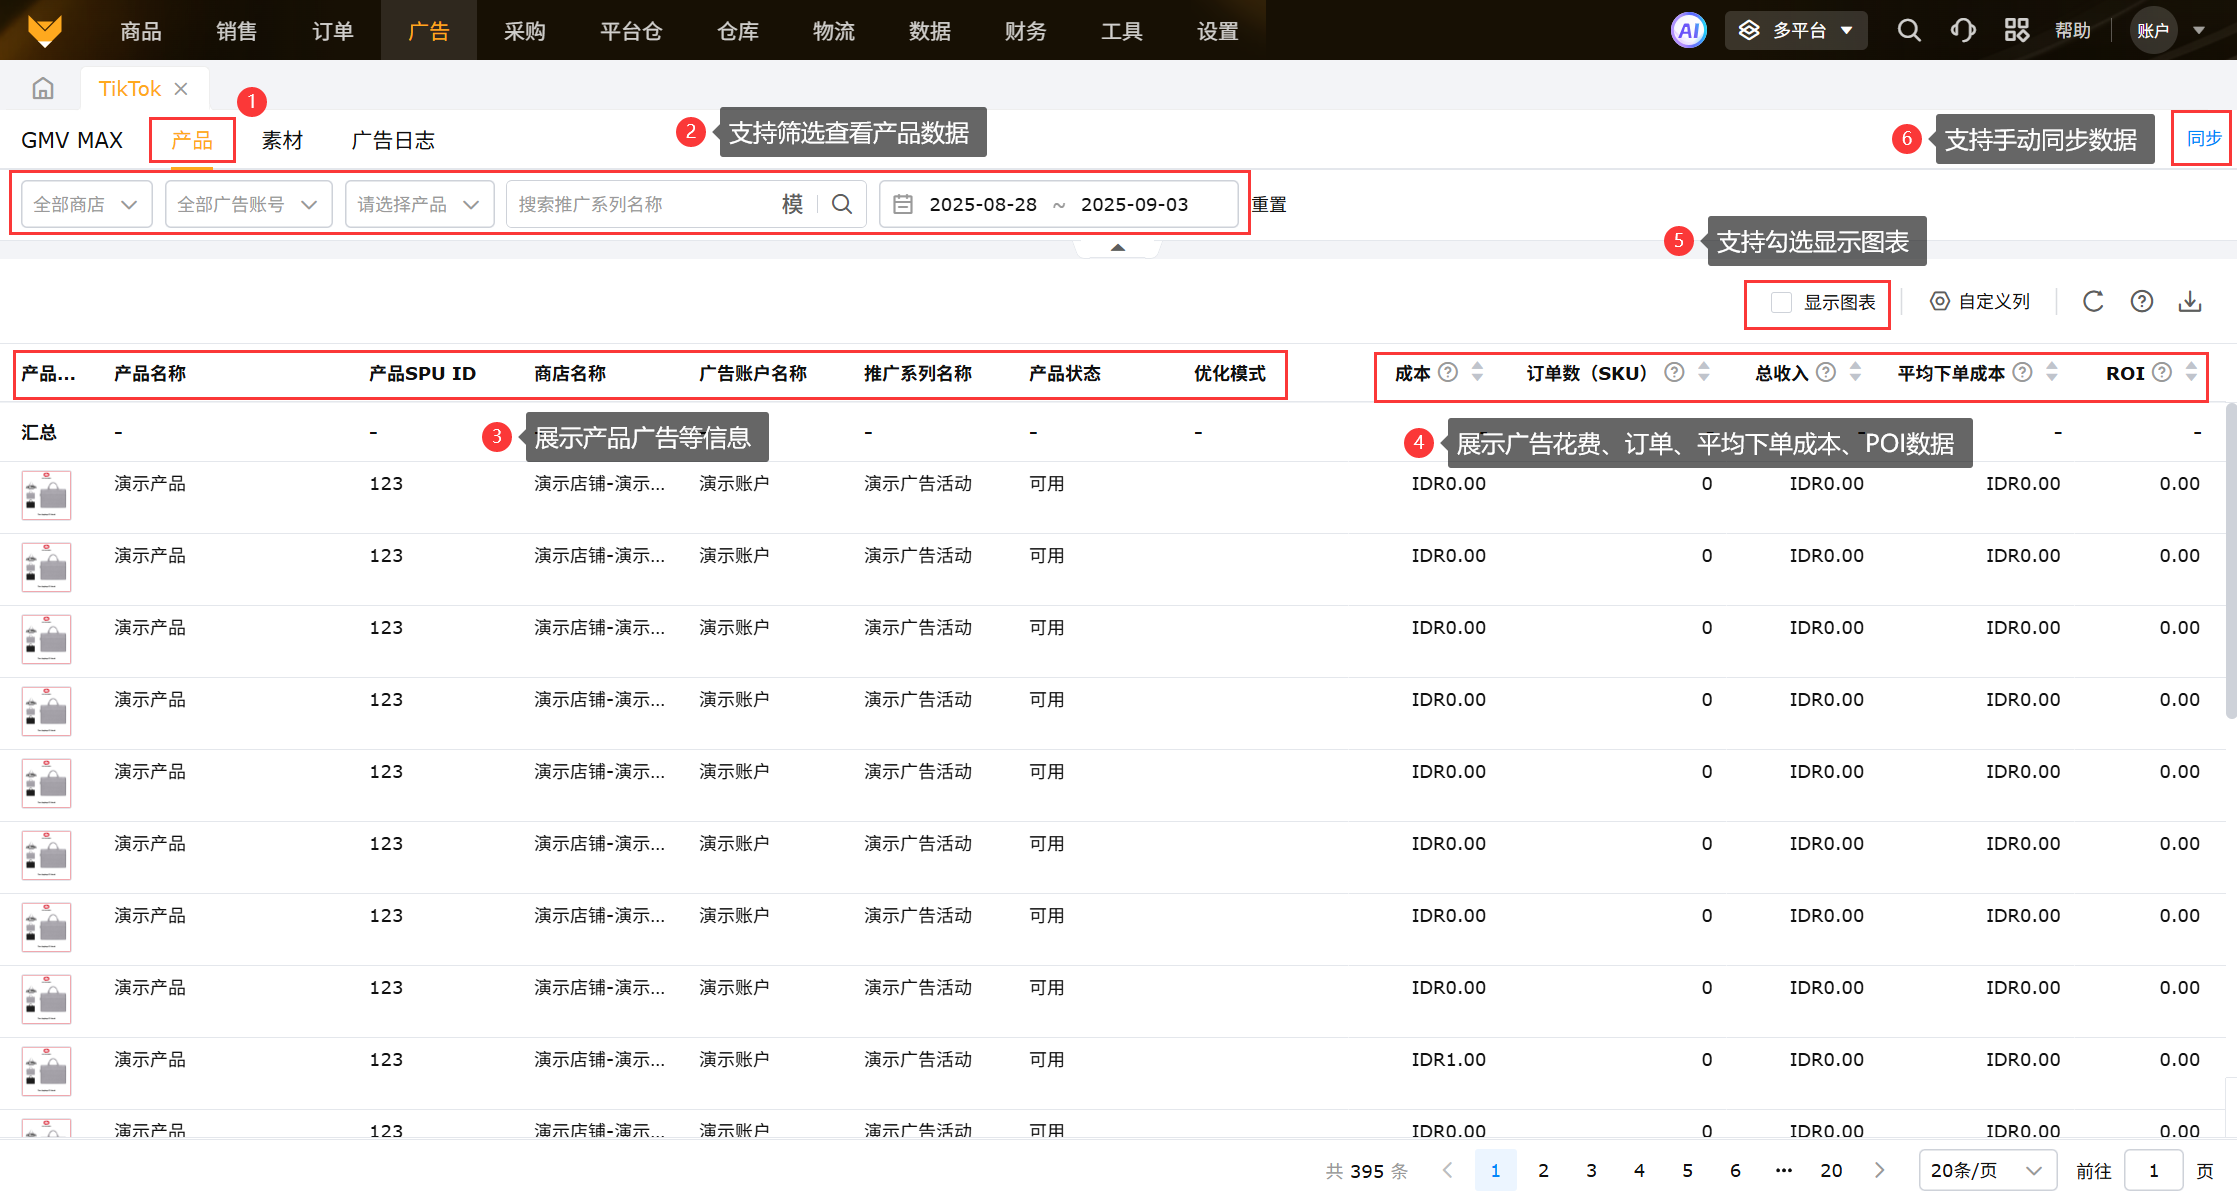Toggle the 模 fuzzy search mode

(792, 204)
